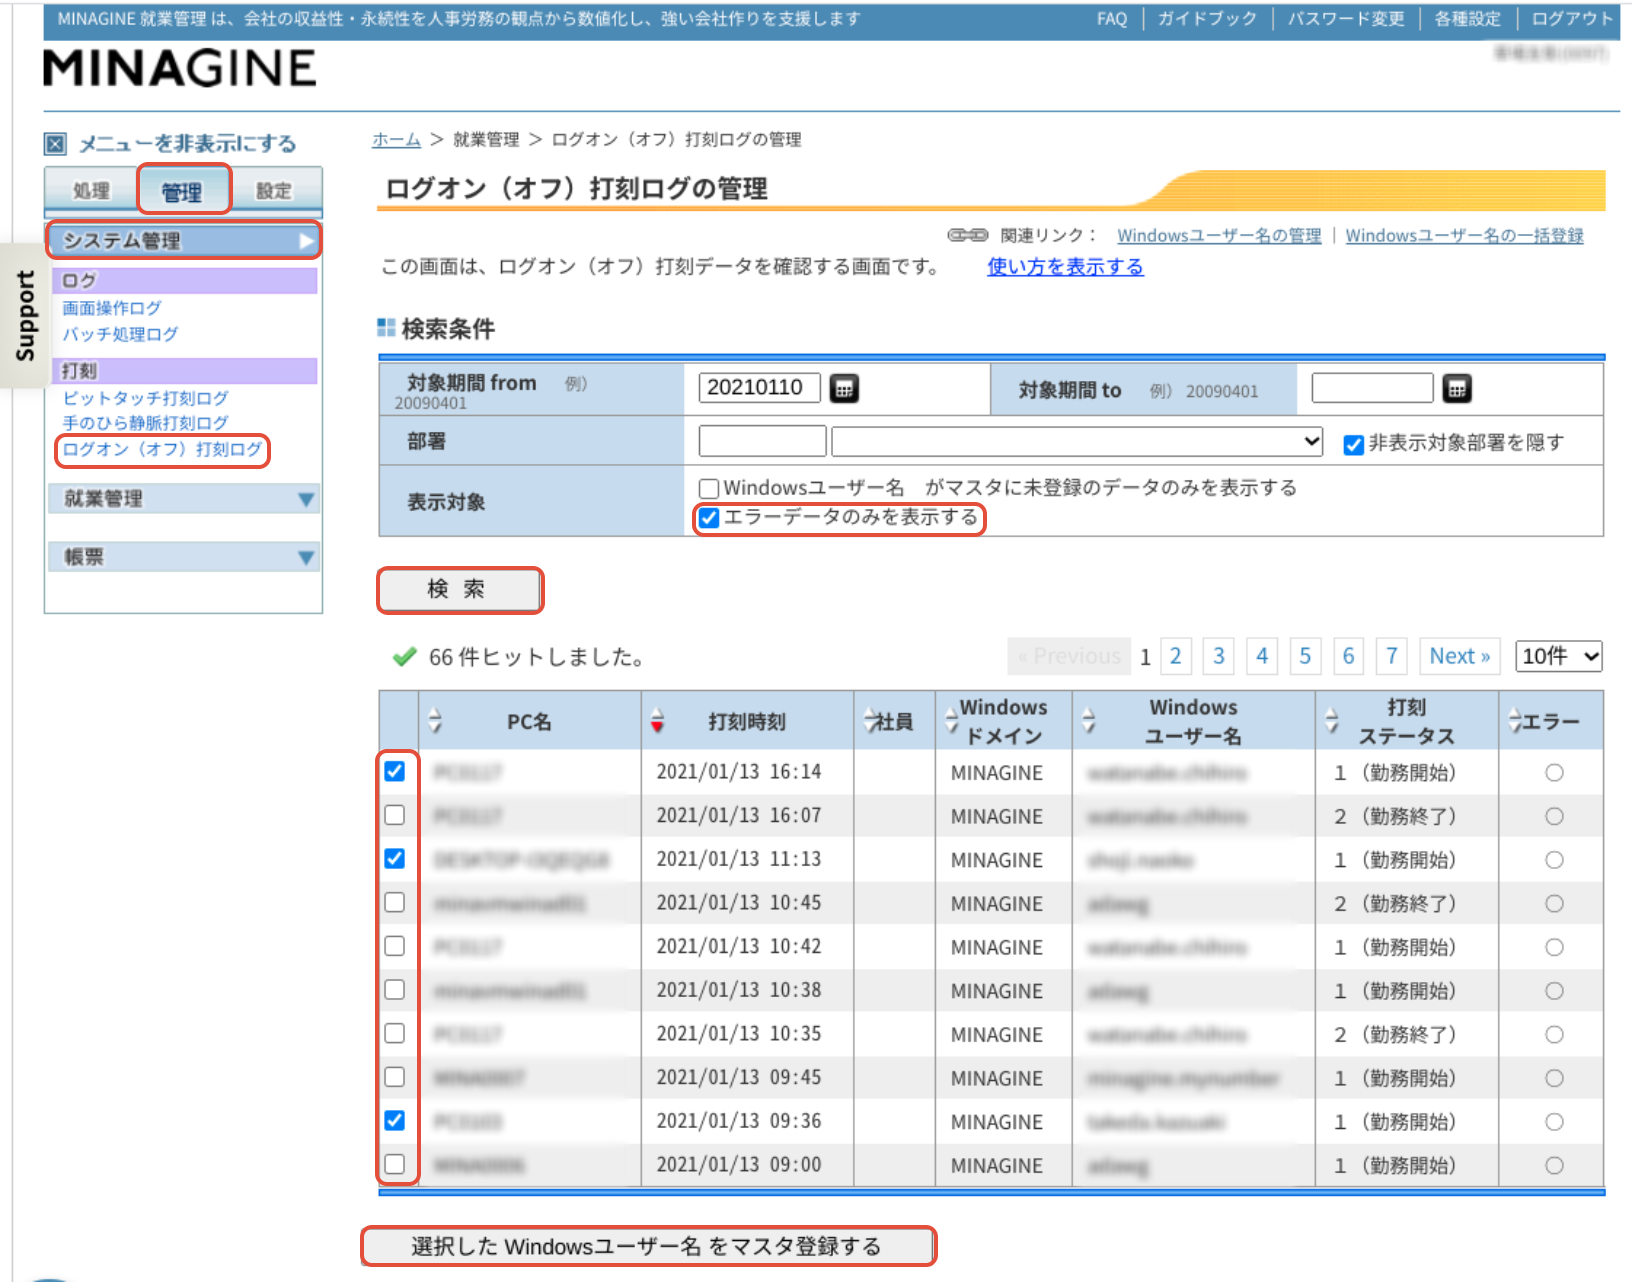Click the Next » pagination button
This screenshot has width=1632, height=1282.
pyautogui.click(x=1460, y=656)
